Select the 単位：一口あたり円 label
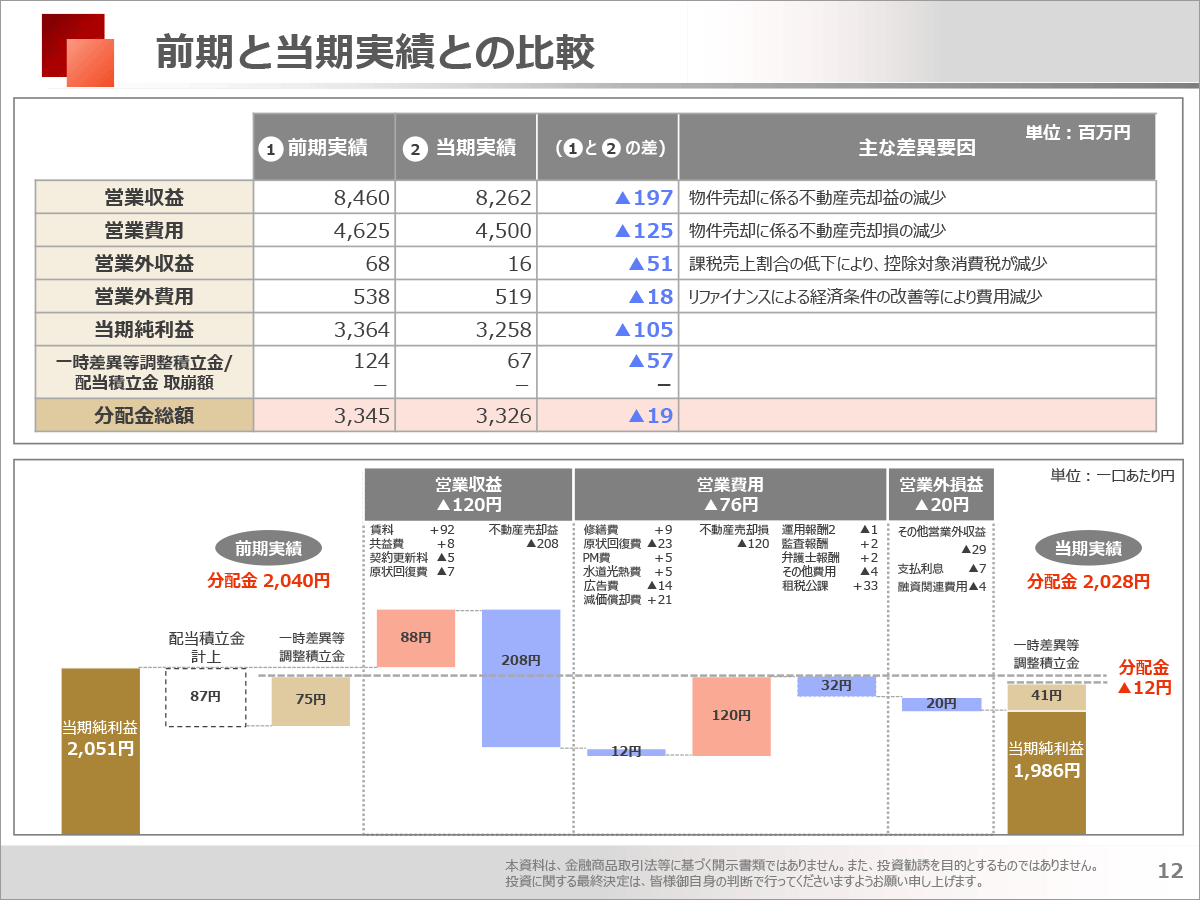 [x=1112, y=477]
